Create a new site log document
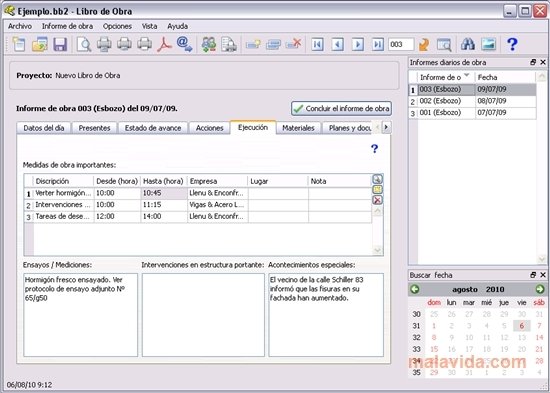Screen dimensions: 550x393 click(x=19, y=44)
